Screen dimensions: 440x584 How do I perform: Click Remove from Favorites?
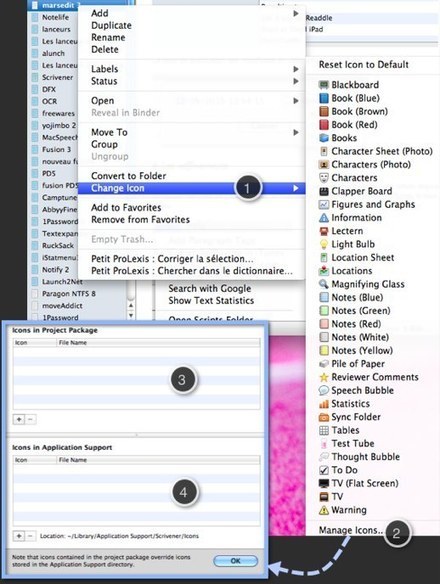[140, 220]
